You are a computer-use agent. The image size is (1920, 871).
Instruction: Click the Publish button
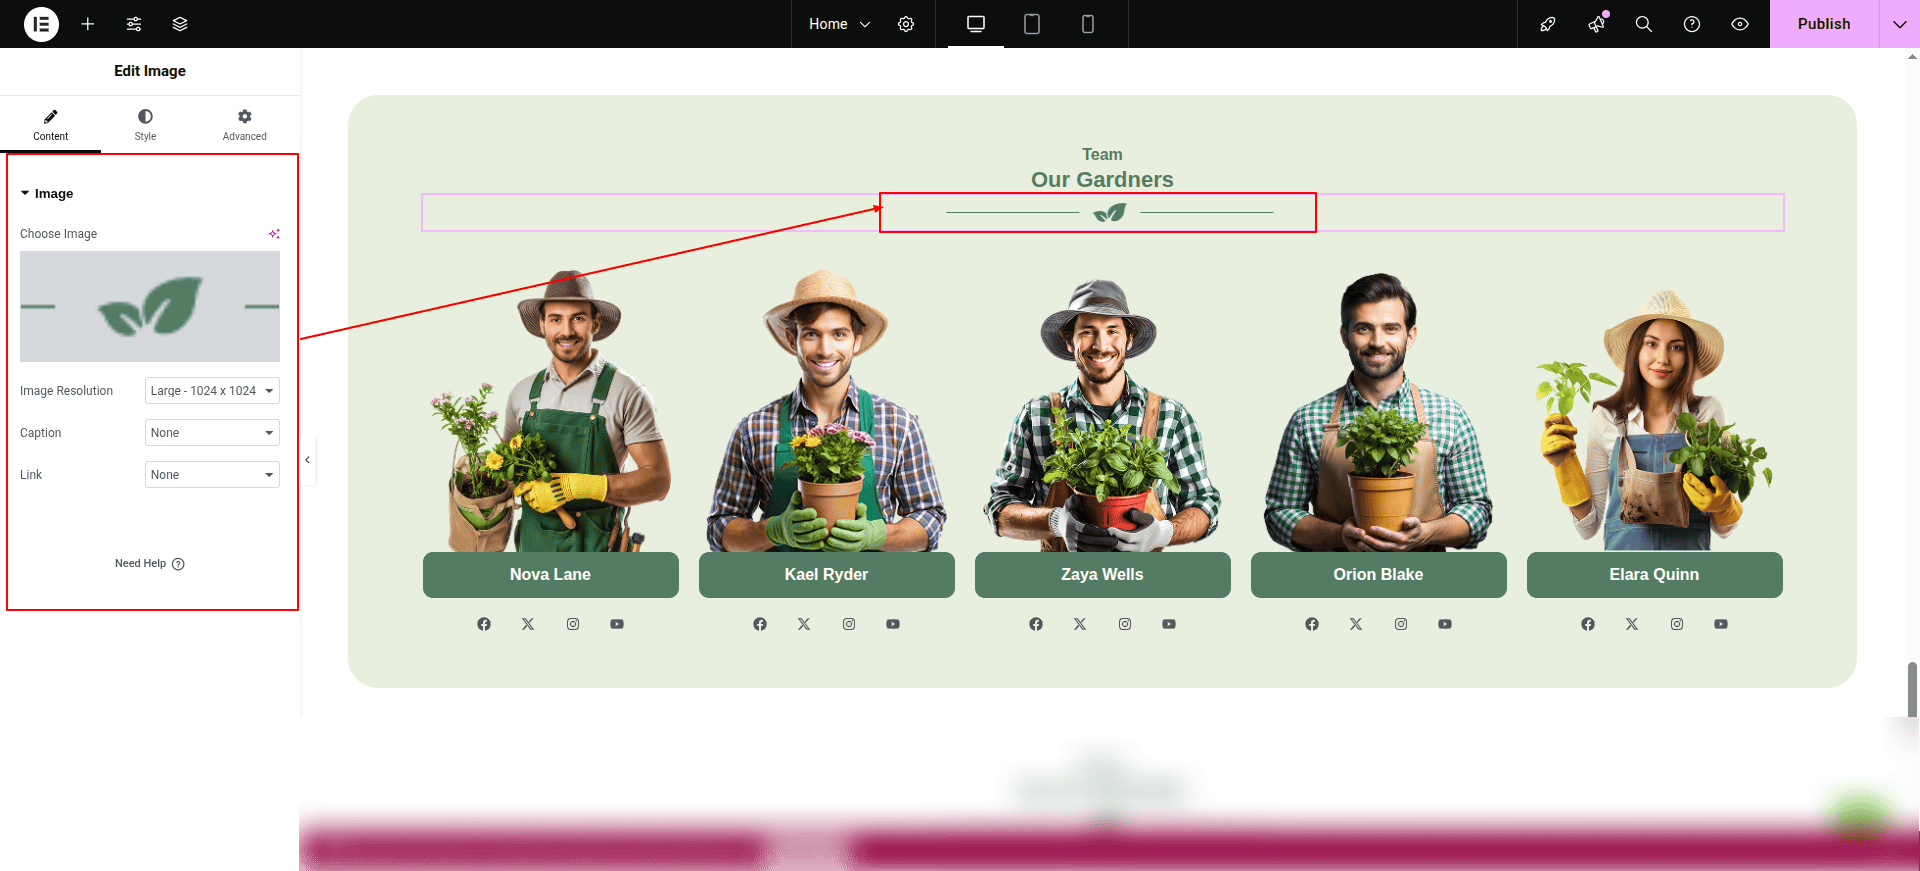point(1824,24)
